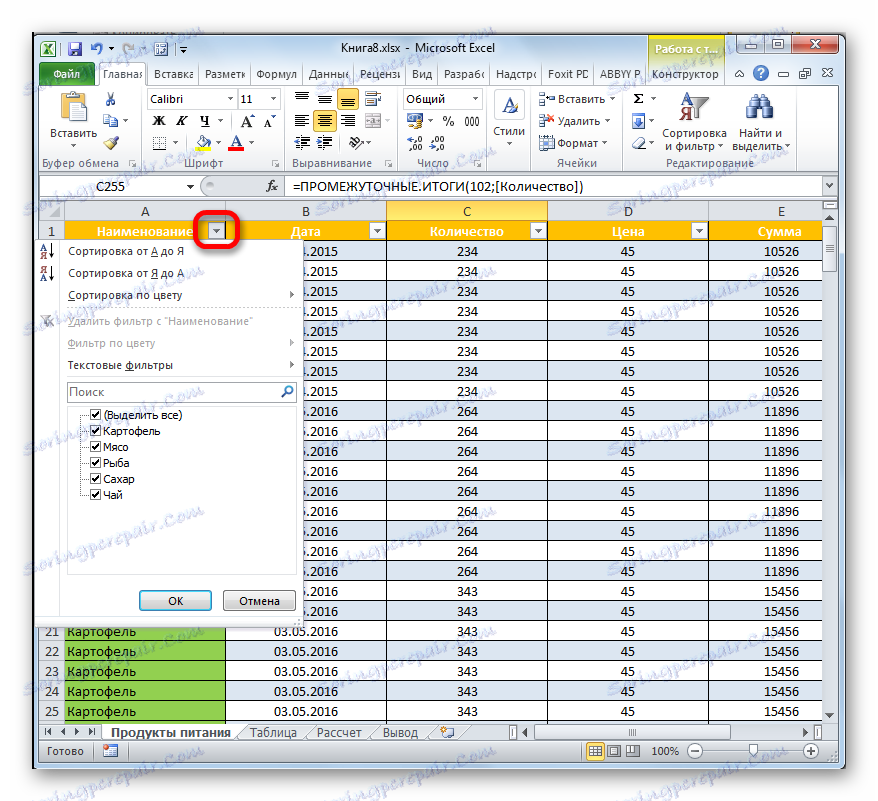Click the AutoSum Σ icon
This screenshot has height=801, width=878.
637,98
